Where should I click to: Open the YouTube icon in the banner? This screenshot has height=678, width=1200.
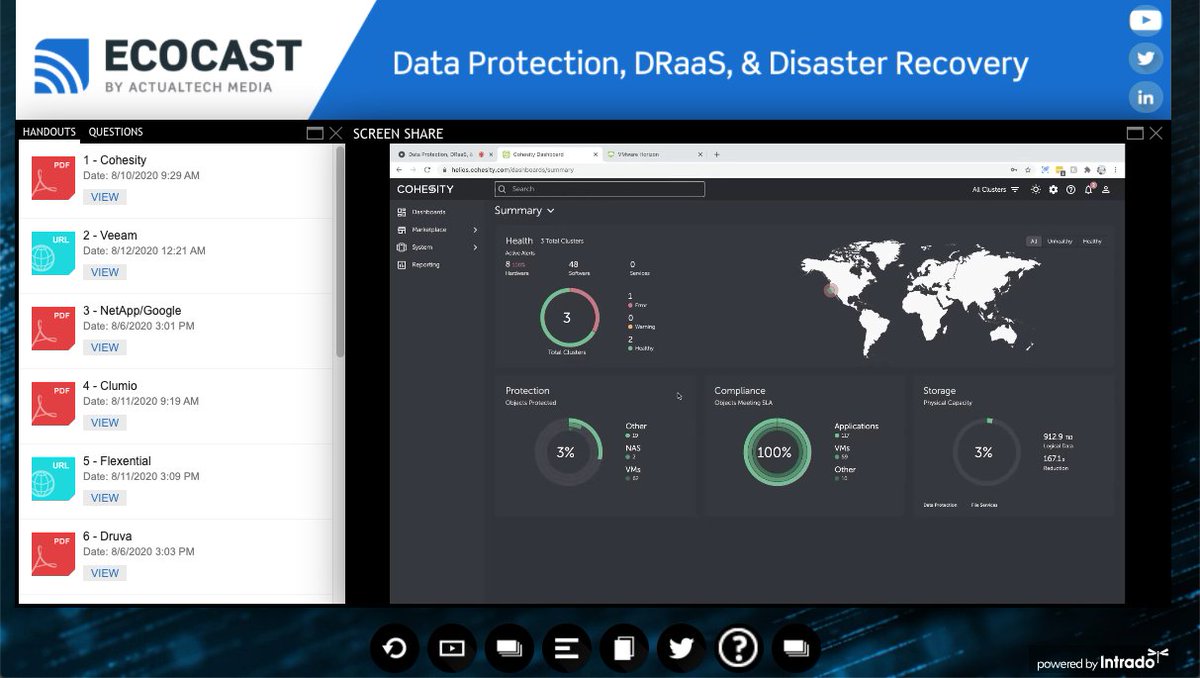[1146, 20]
